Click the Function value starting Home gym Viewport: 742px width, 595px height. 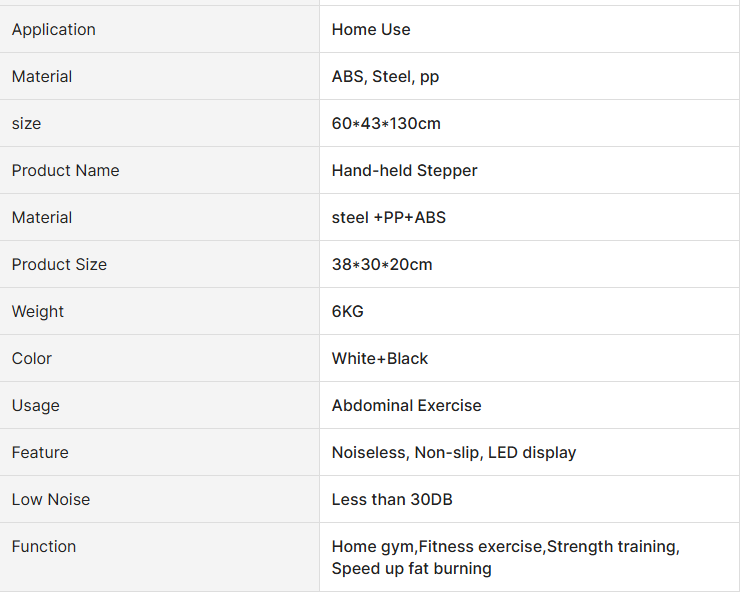(x=505, y=557)
